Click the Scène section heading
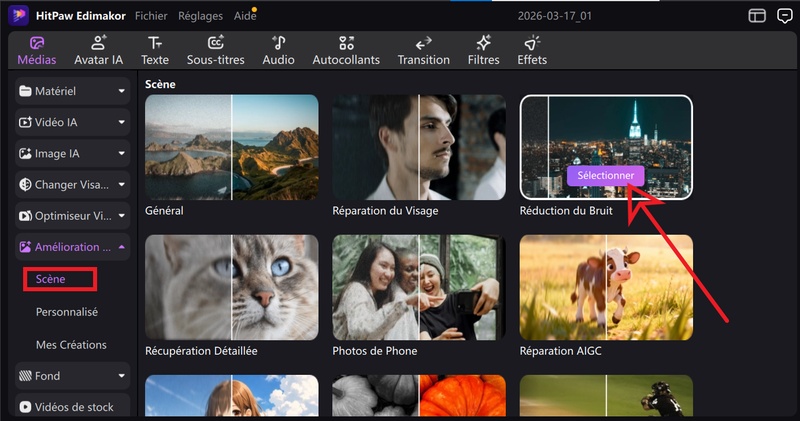This screenshot has width=800, height=421. coord(160,85)
